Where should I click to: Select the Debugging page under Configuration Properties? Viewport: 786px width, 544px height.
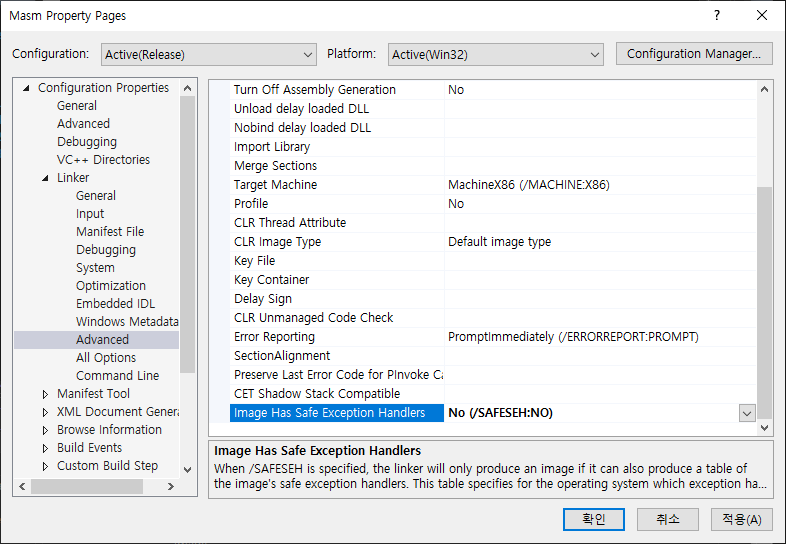pyautogui.click(x=87, y=142)
